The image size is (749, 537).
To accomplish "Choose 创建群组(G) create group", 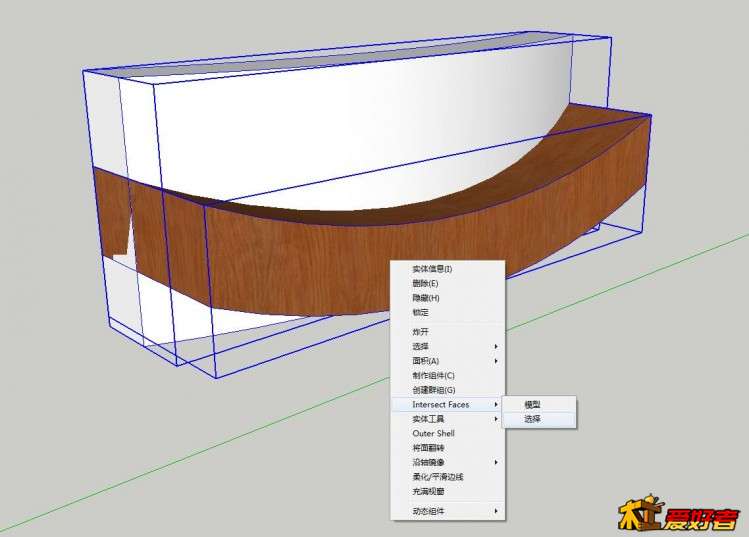I will 448,390.
